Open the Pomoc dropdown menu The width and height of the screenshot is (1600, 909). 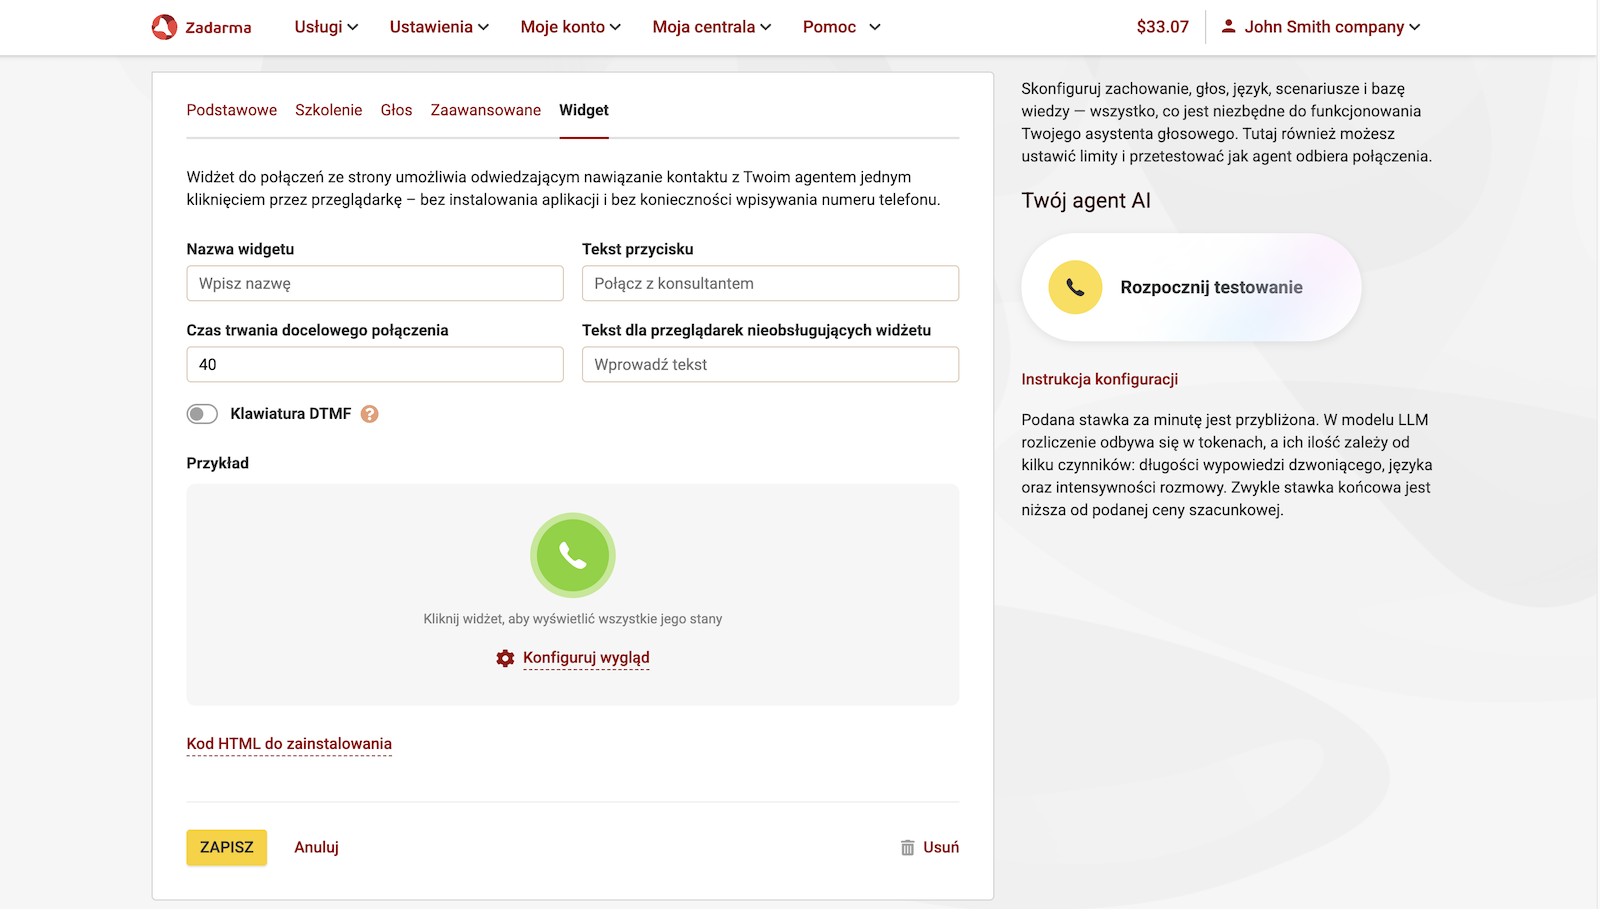[841, 27]
